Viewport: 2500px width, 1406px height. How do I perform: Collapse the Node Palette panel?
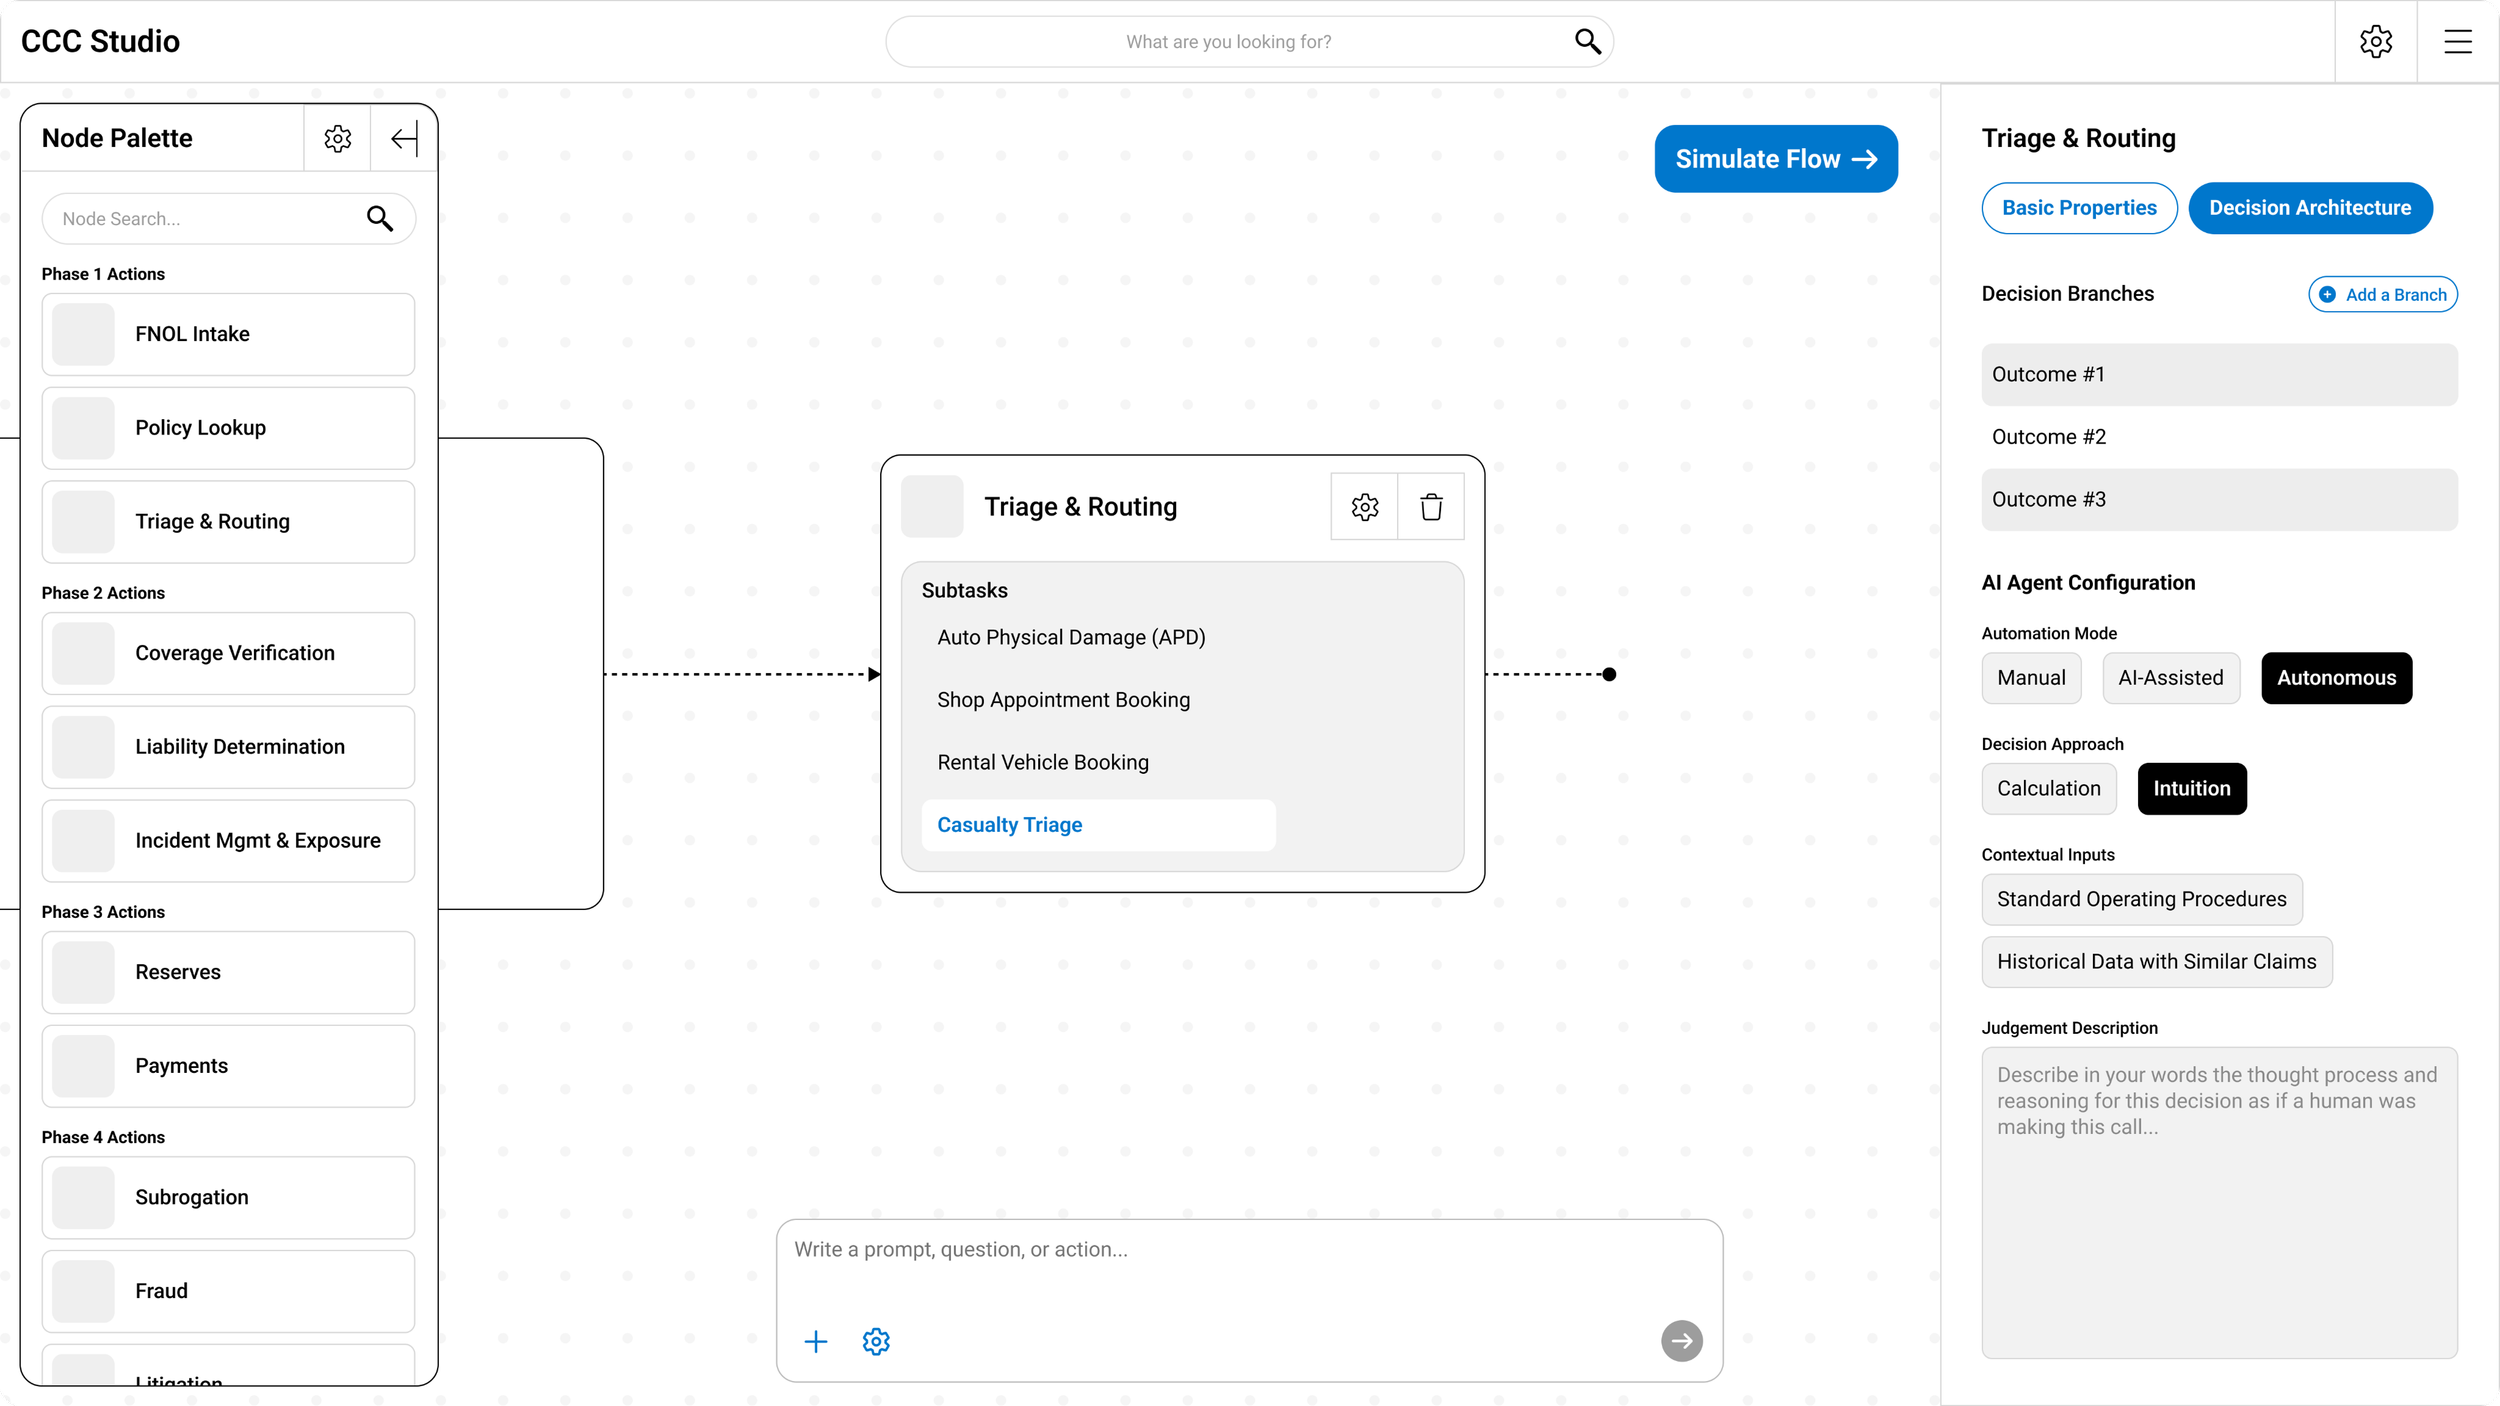click(404, 138)
